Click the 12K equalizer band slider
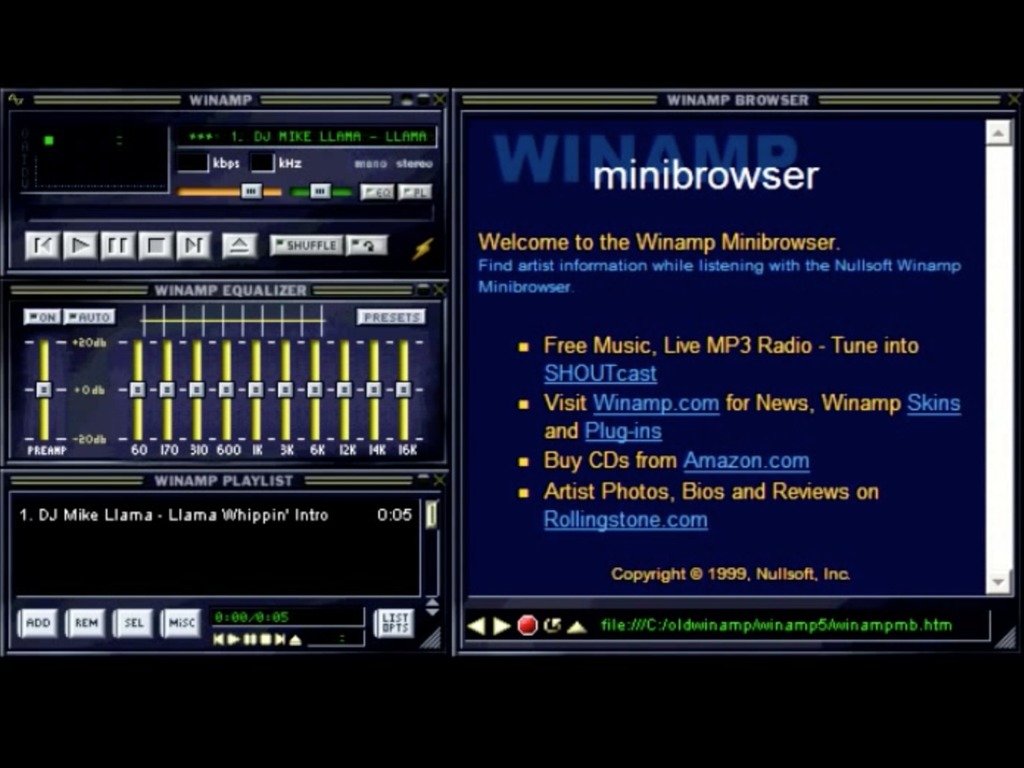1024x768 pixels. coord(344,390)
